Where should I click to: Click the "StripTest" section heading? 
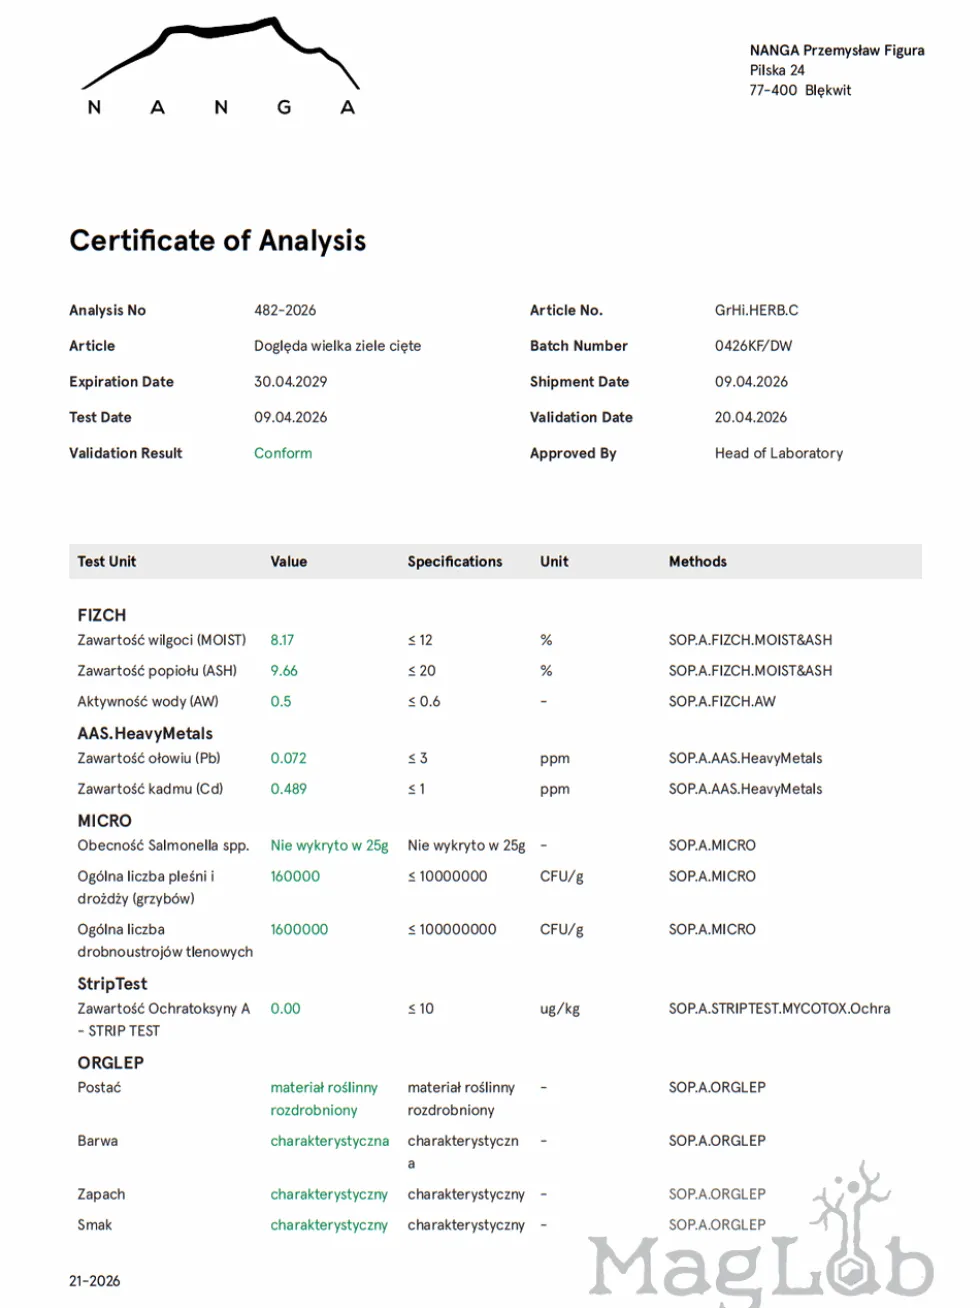pos(112,984)
